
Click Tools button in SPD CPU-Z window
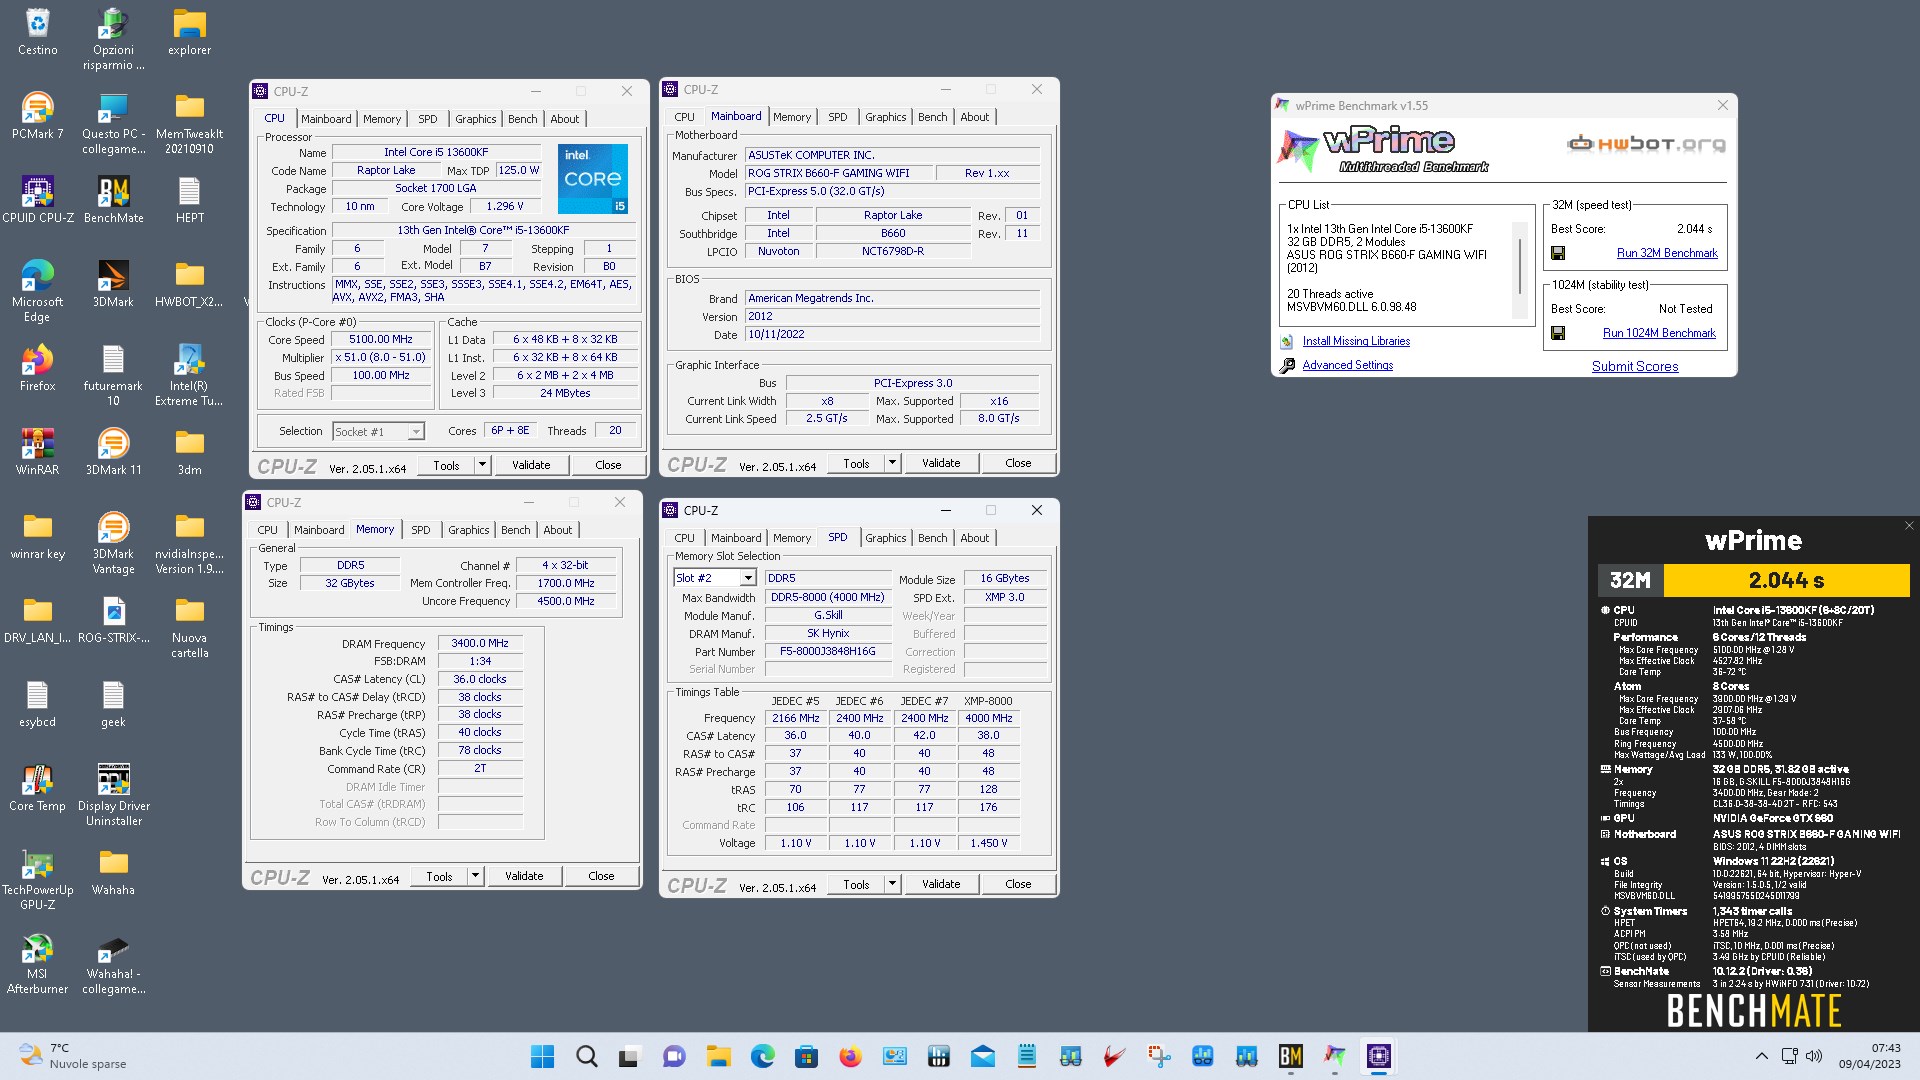click(x=856, y=884)
